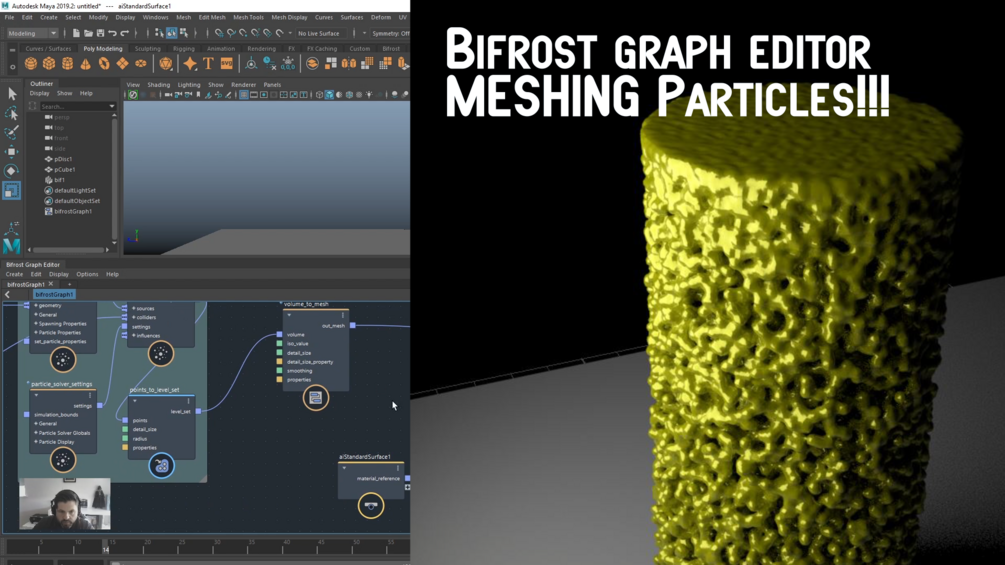This screenshot has width=1005, height=565.
Task: Click the polygon Type text tool icon
Action: pos(208,63)
